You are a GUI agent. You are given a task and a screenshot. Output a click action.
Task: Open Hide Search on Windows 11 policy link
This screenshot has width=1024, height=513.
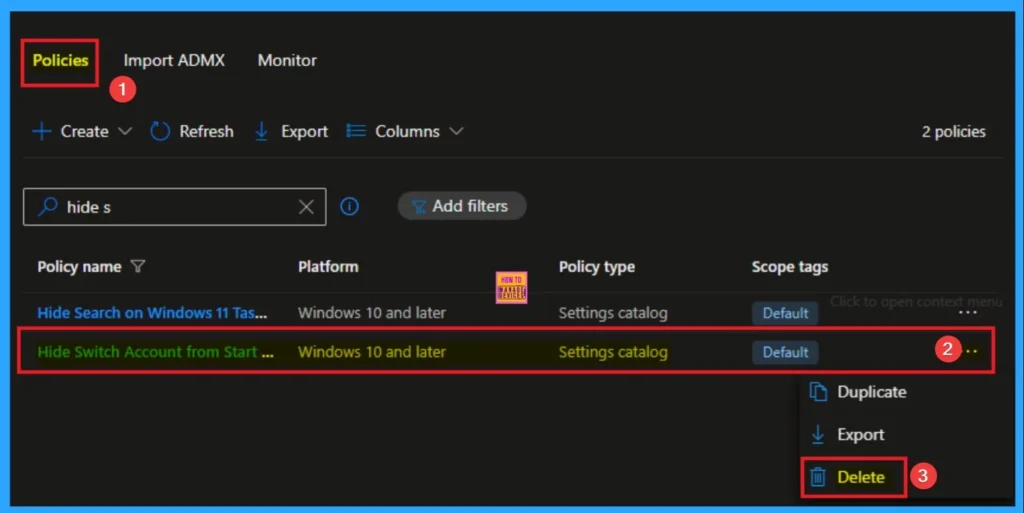152,313
